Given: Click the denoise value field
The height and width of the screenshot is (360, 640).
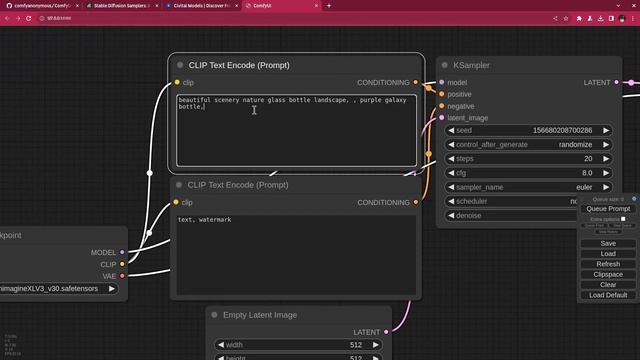Looking at the screenshot, I should point(512,215).
